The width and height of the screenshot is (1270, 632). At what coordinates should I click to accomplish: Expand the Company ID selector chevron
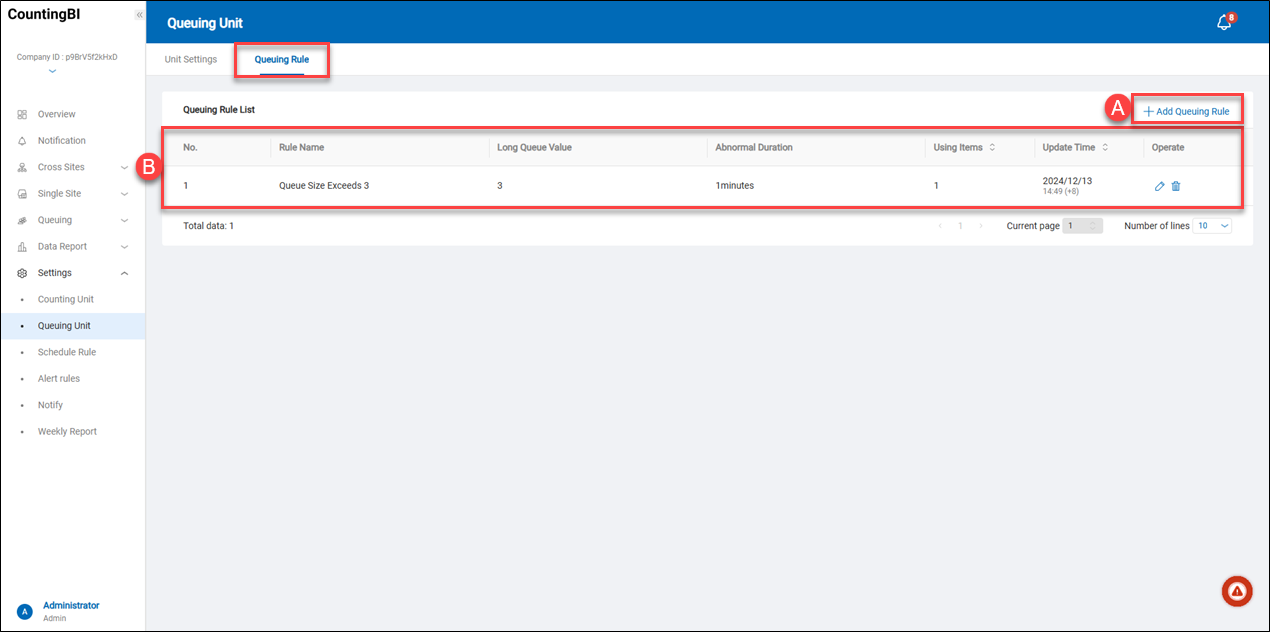click(x=52, y=71)
